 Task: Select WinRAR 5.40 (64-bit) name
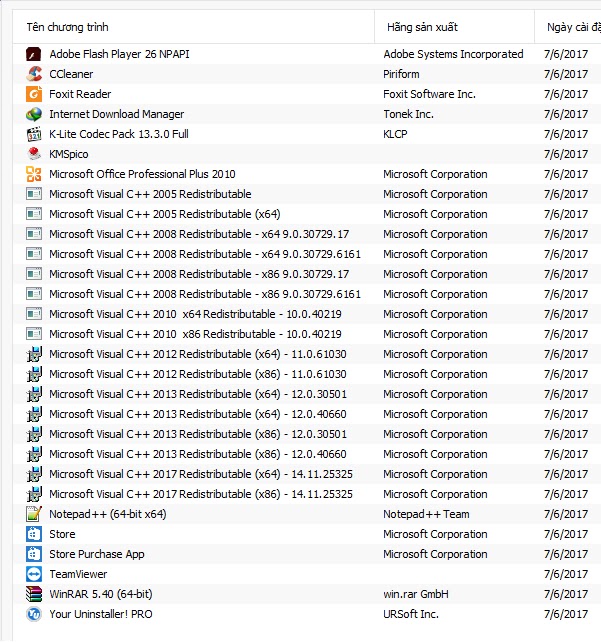tap(101, 594)
